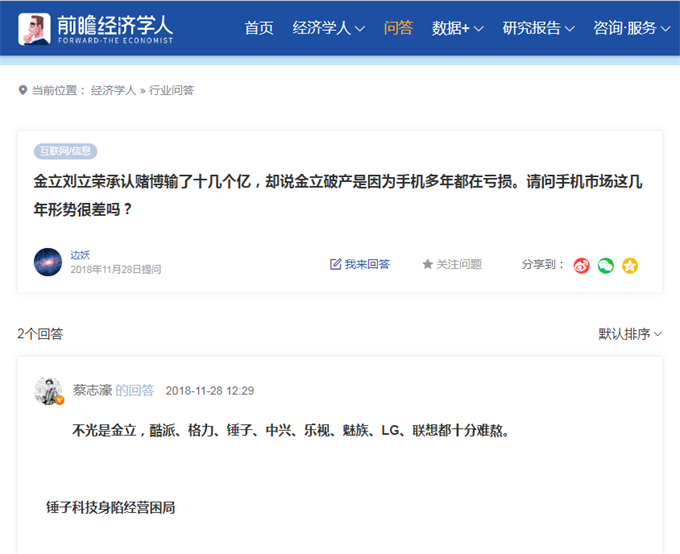Viewport: 680px width, 554px height.
Task: Click the 的回答 link next to 蔡志濠
Action: [134, 390]
